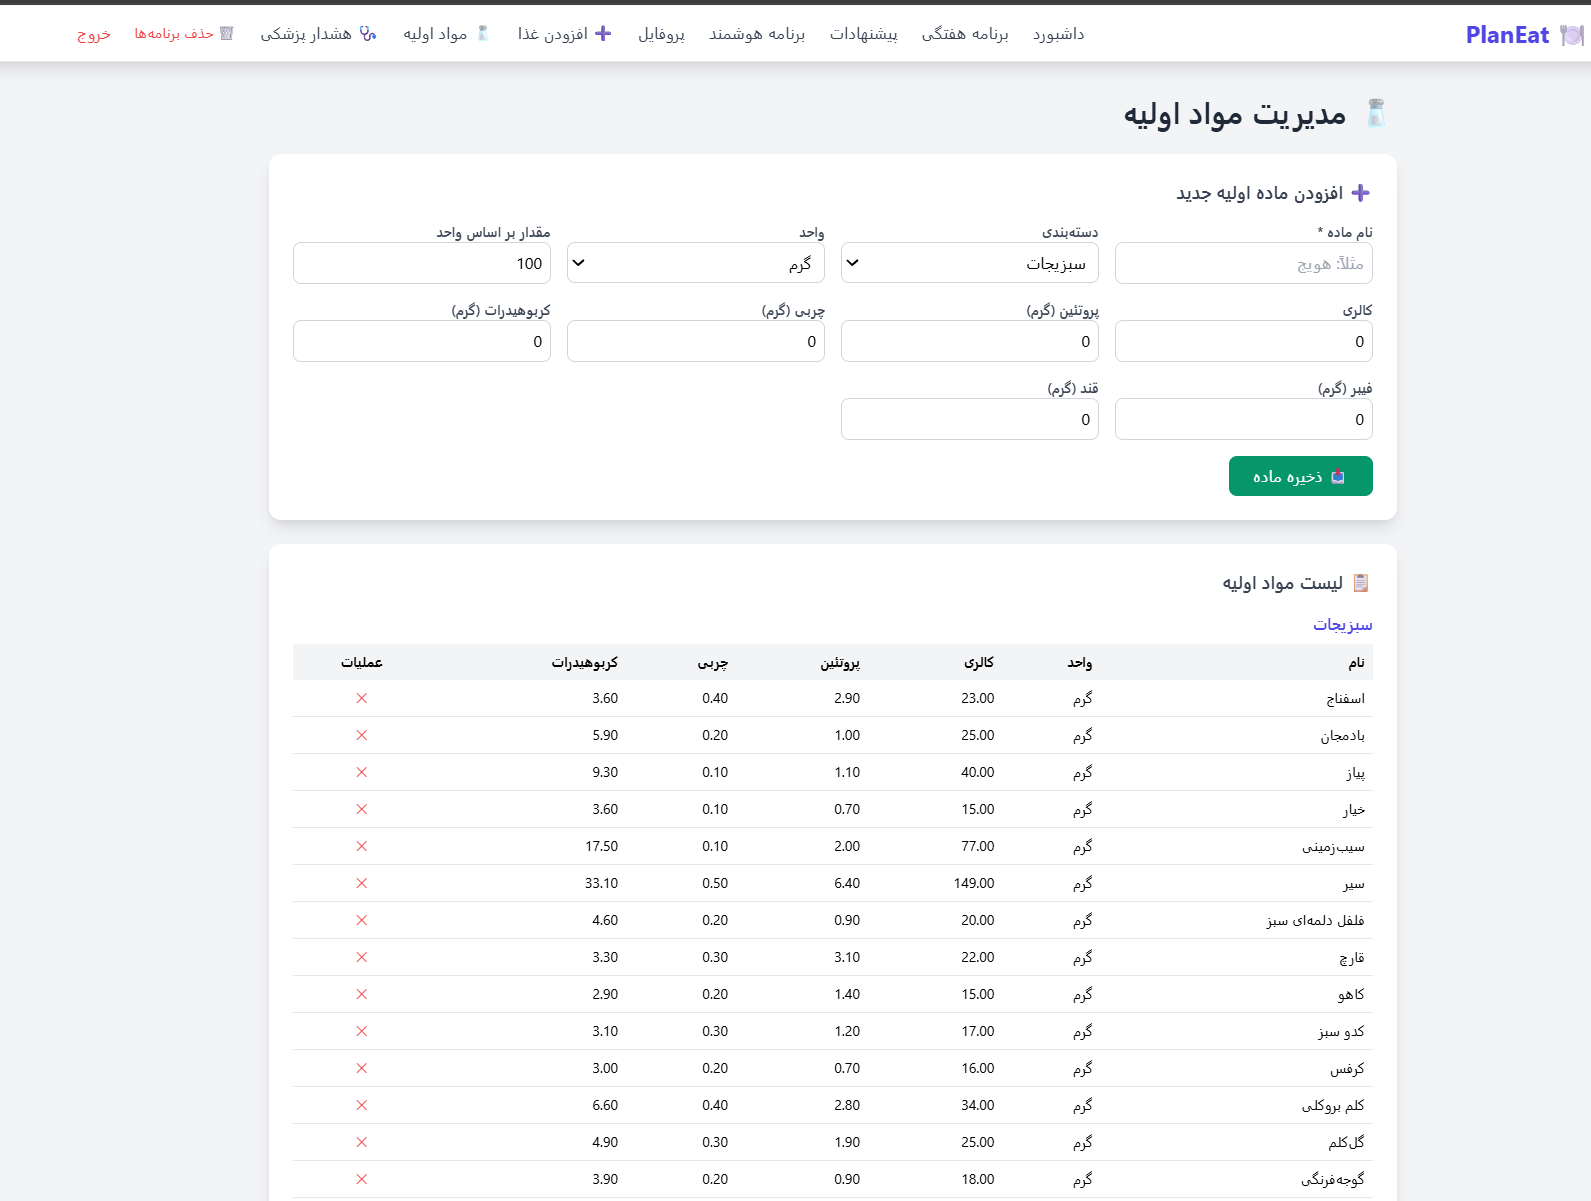
Task: Click خروج to log out
Action: point(94,34)
